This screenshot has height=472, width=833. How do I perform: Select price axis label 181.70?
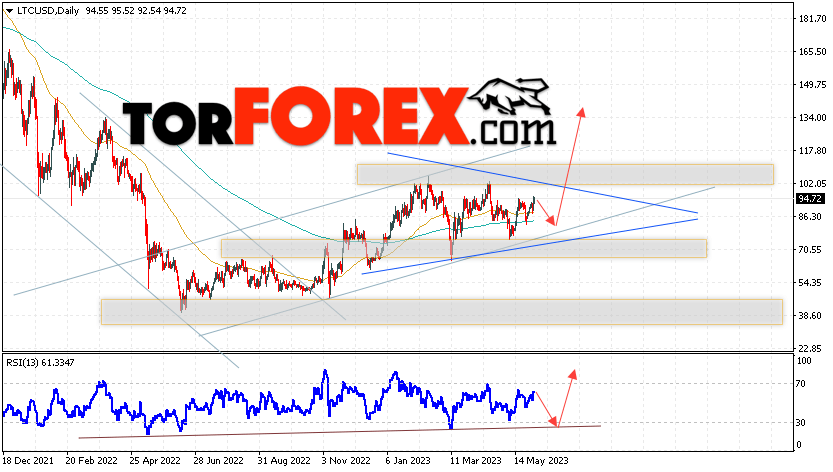pos(812,19)
